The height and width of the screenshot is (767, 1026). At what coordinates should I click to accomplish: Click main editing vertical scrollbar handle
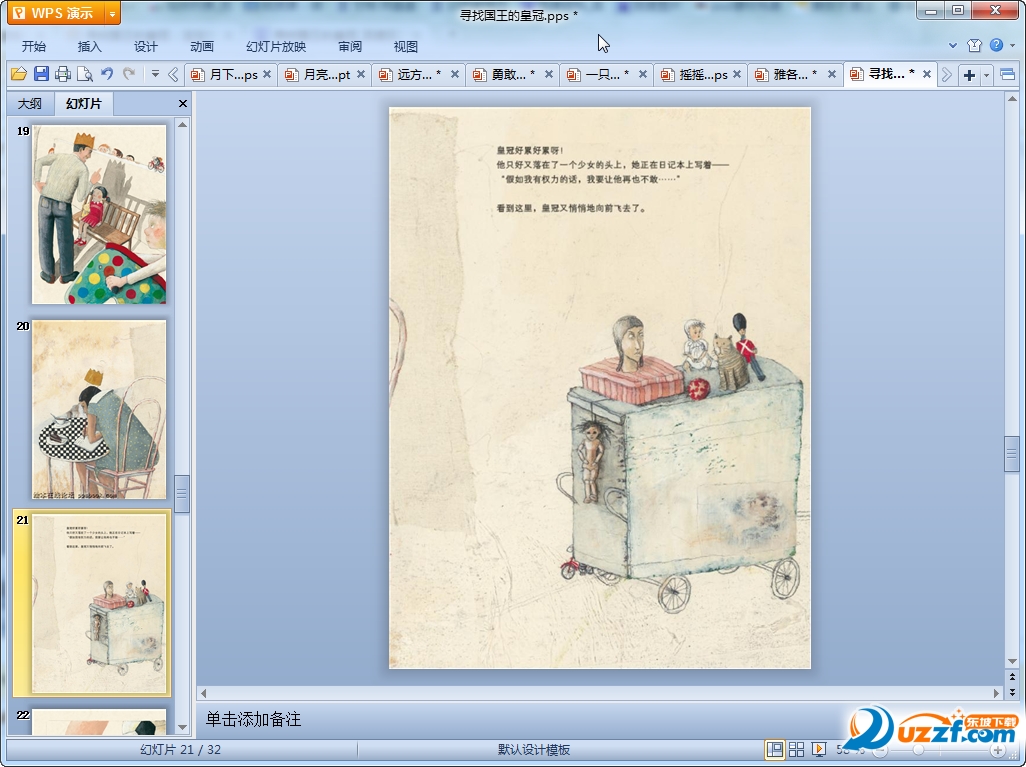(1012, 453)
